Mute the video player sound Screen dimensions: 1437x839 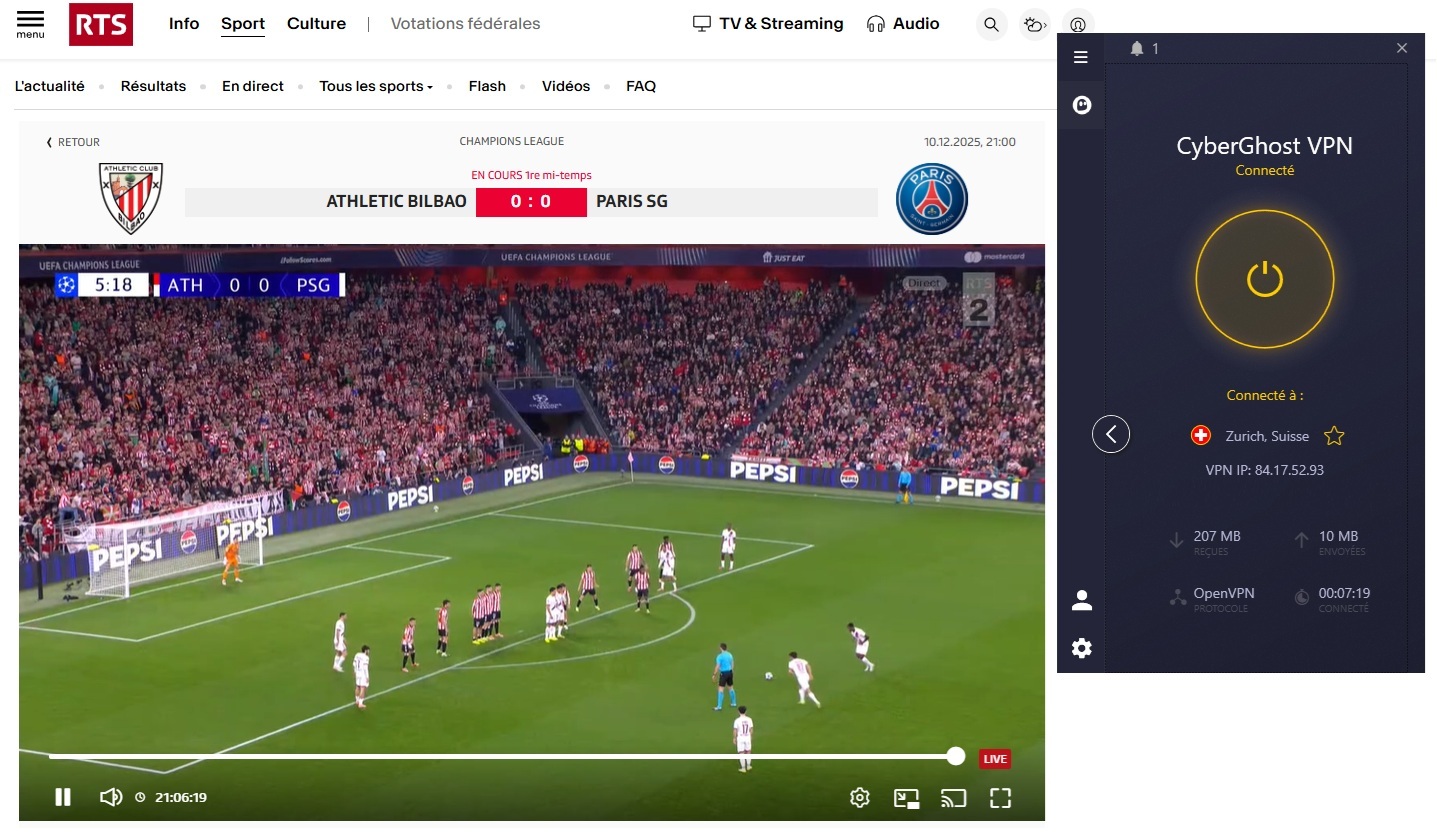[111, 797]
